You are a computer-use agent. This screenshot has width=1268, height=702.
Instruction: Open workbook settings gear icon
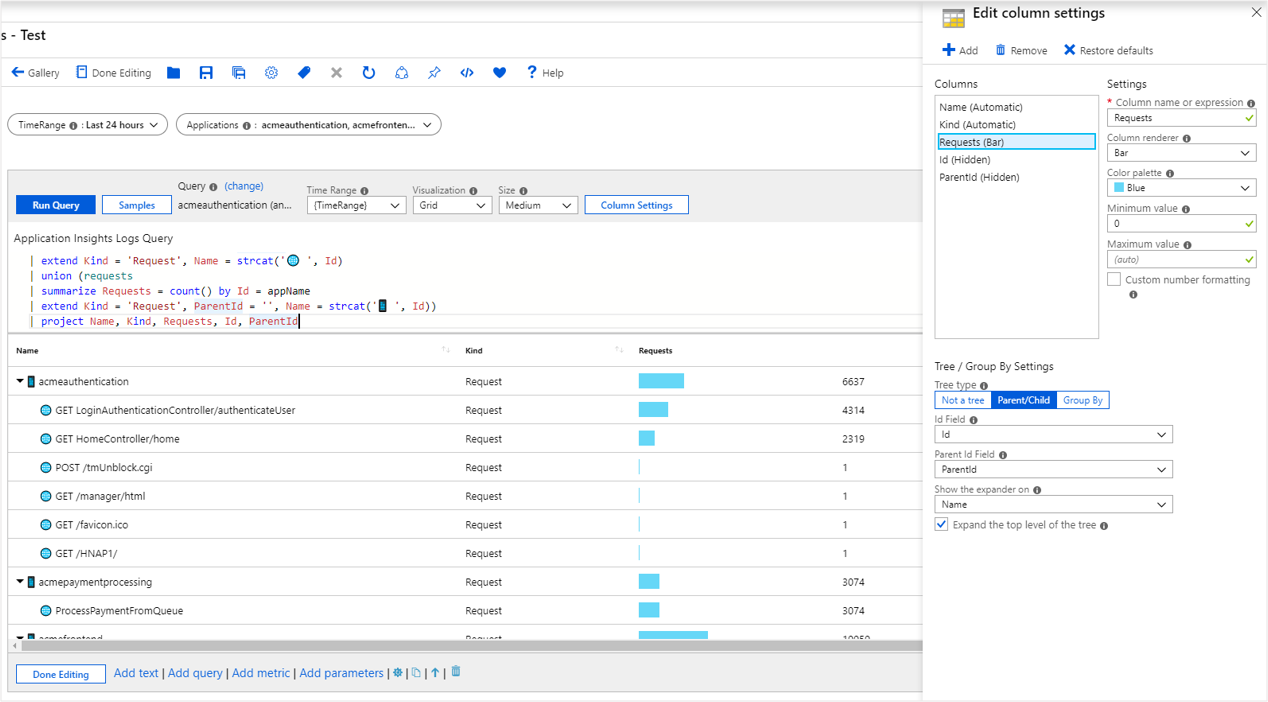(271, 73)
